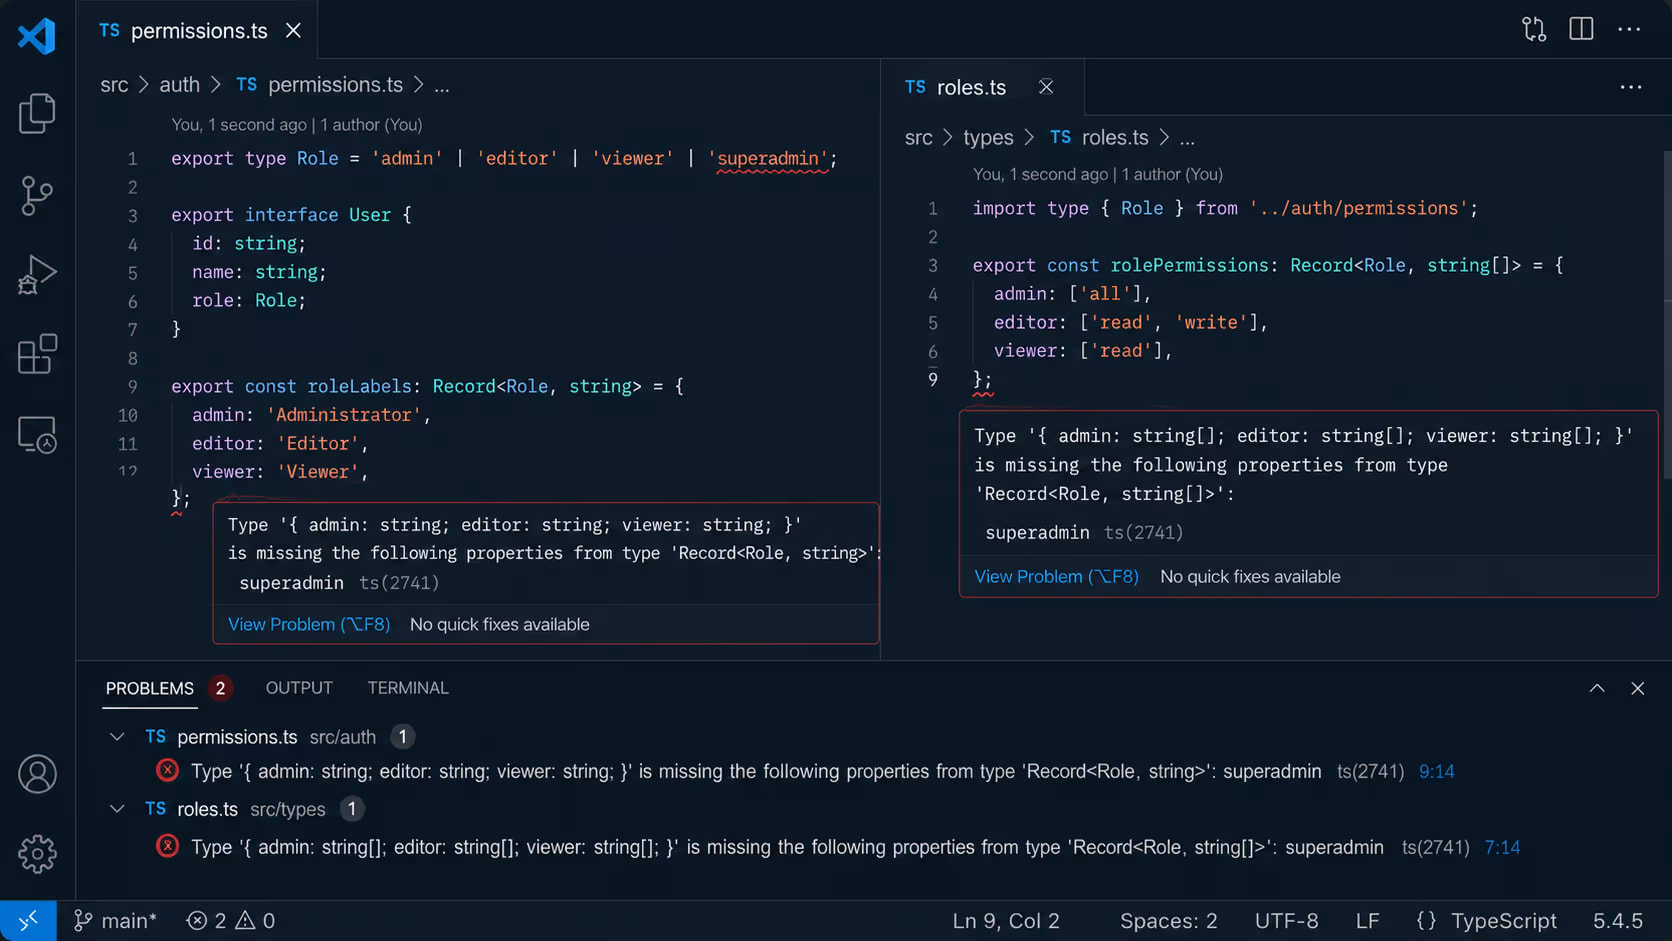Open more actions for roles.ts editor group
1672x941 pixels.
(1631, 87)
